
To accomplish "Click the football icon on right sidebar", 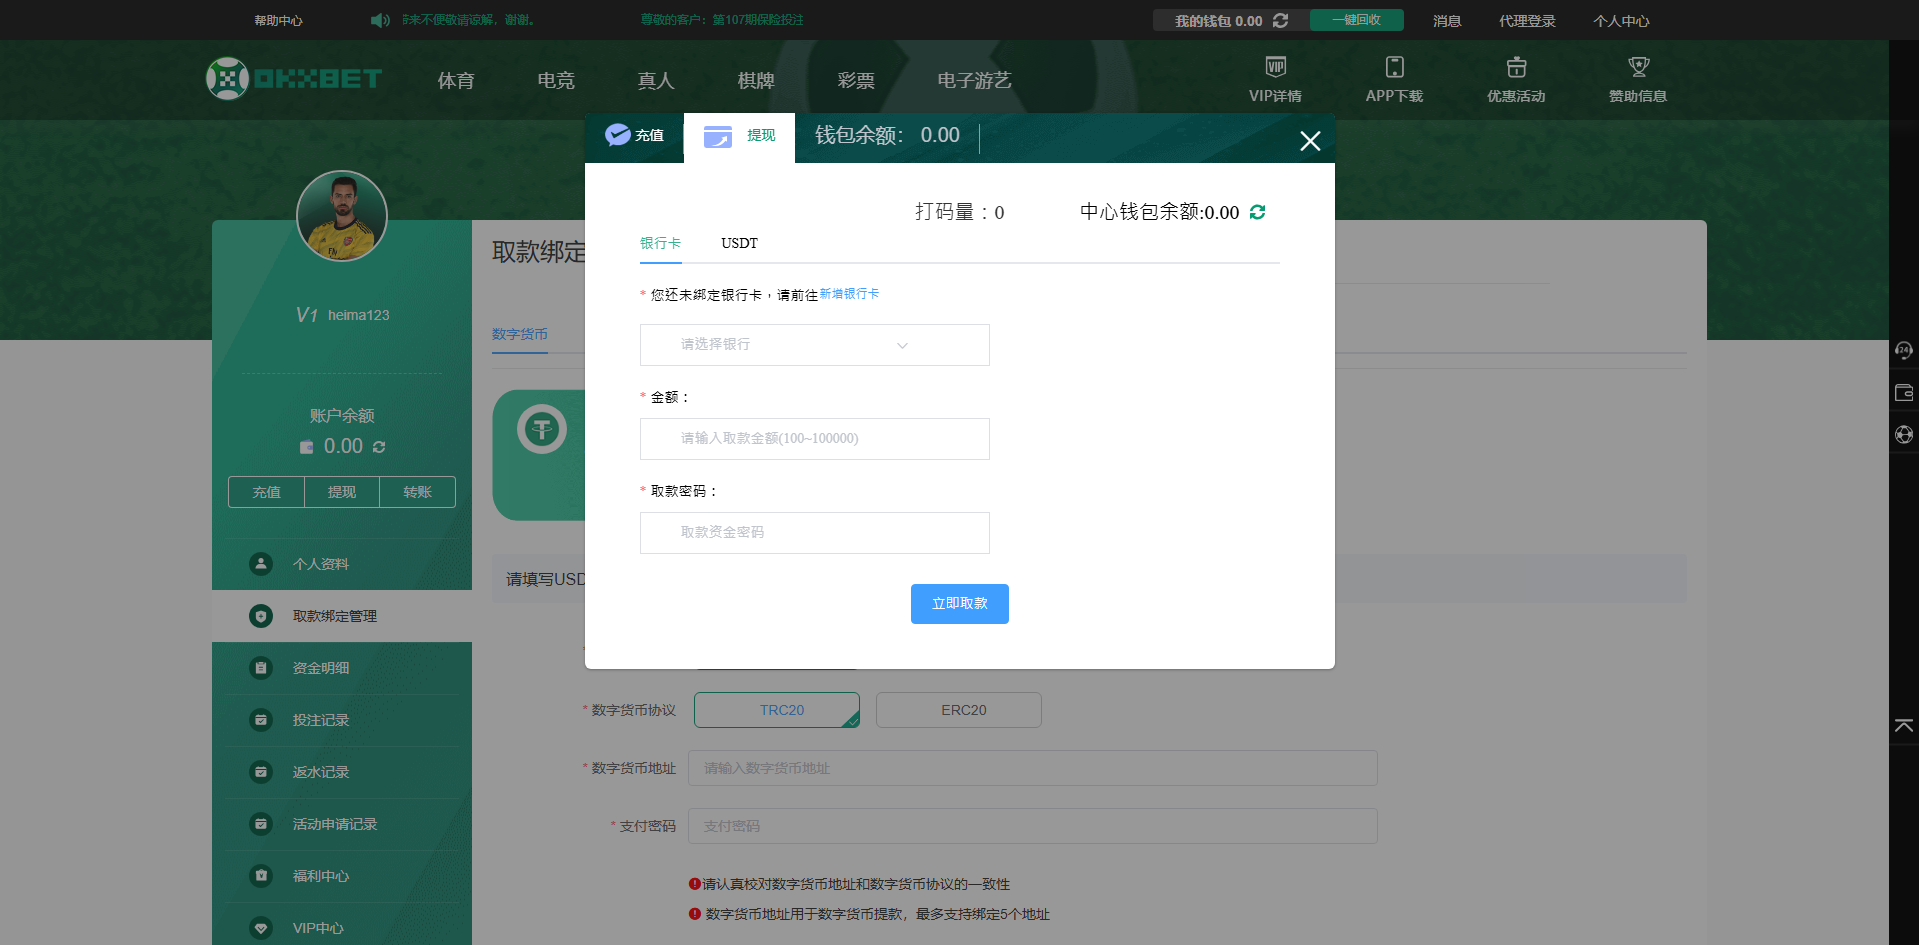I will click(1904, 434).
